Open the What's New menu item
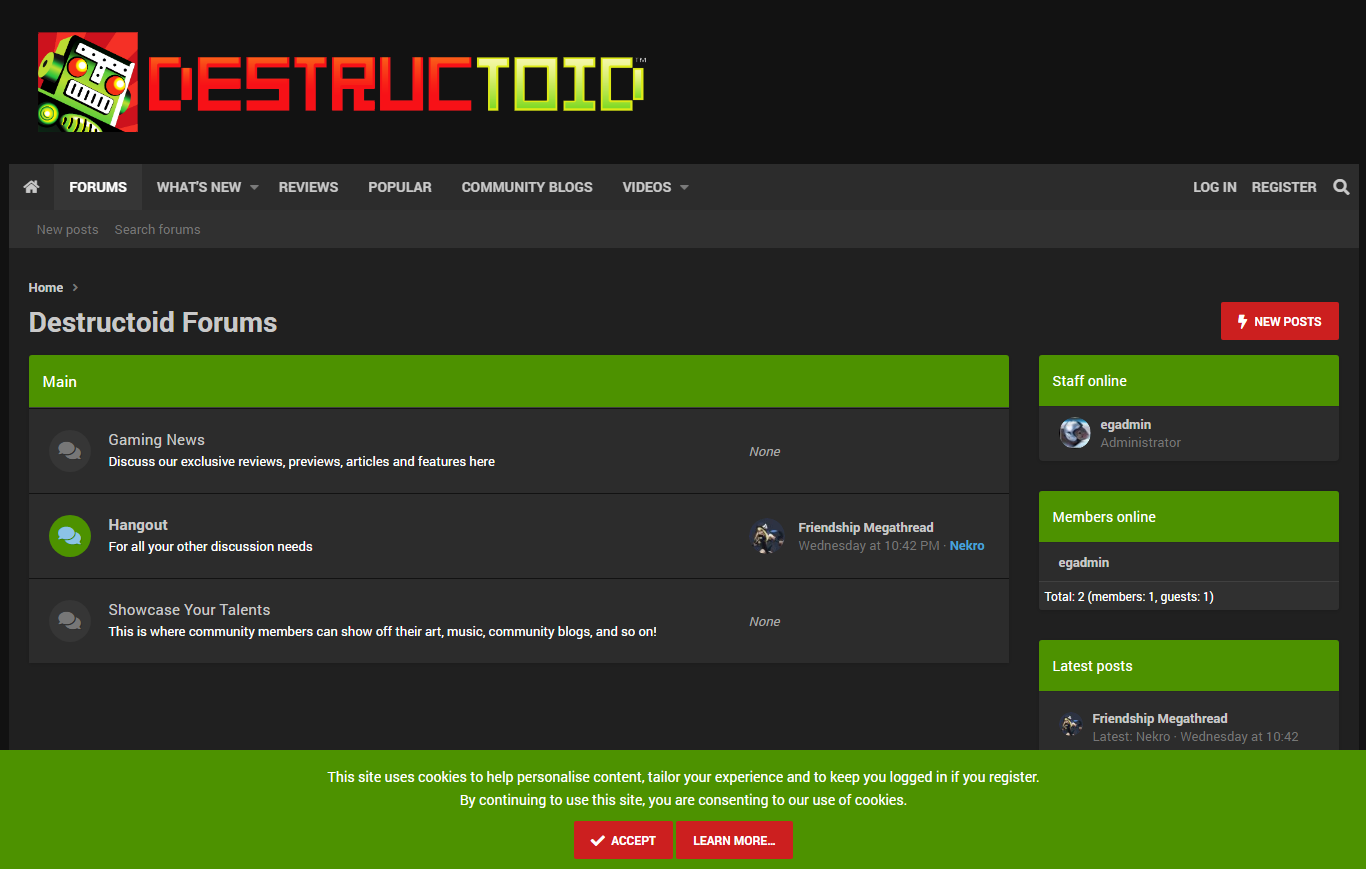 [199, 187]
